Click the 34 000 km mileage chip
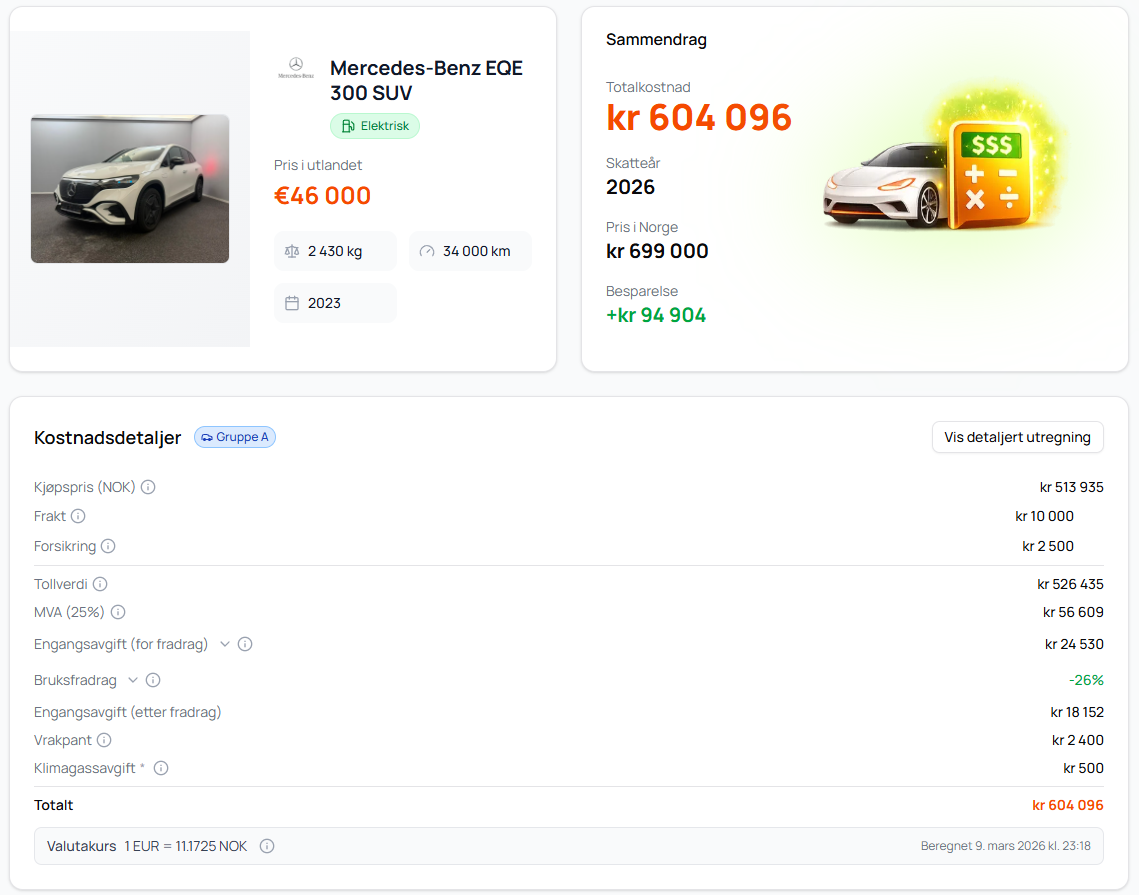The width and height of the screenshot is (1139, 895). click(470, 251)
